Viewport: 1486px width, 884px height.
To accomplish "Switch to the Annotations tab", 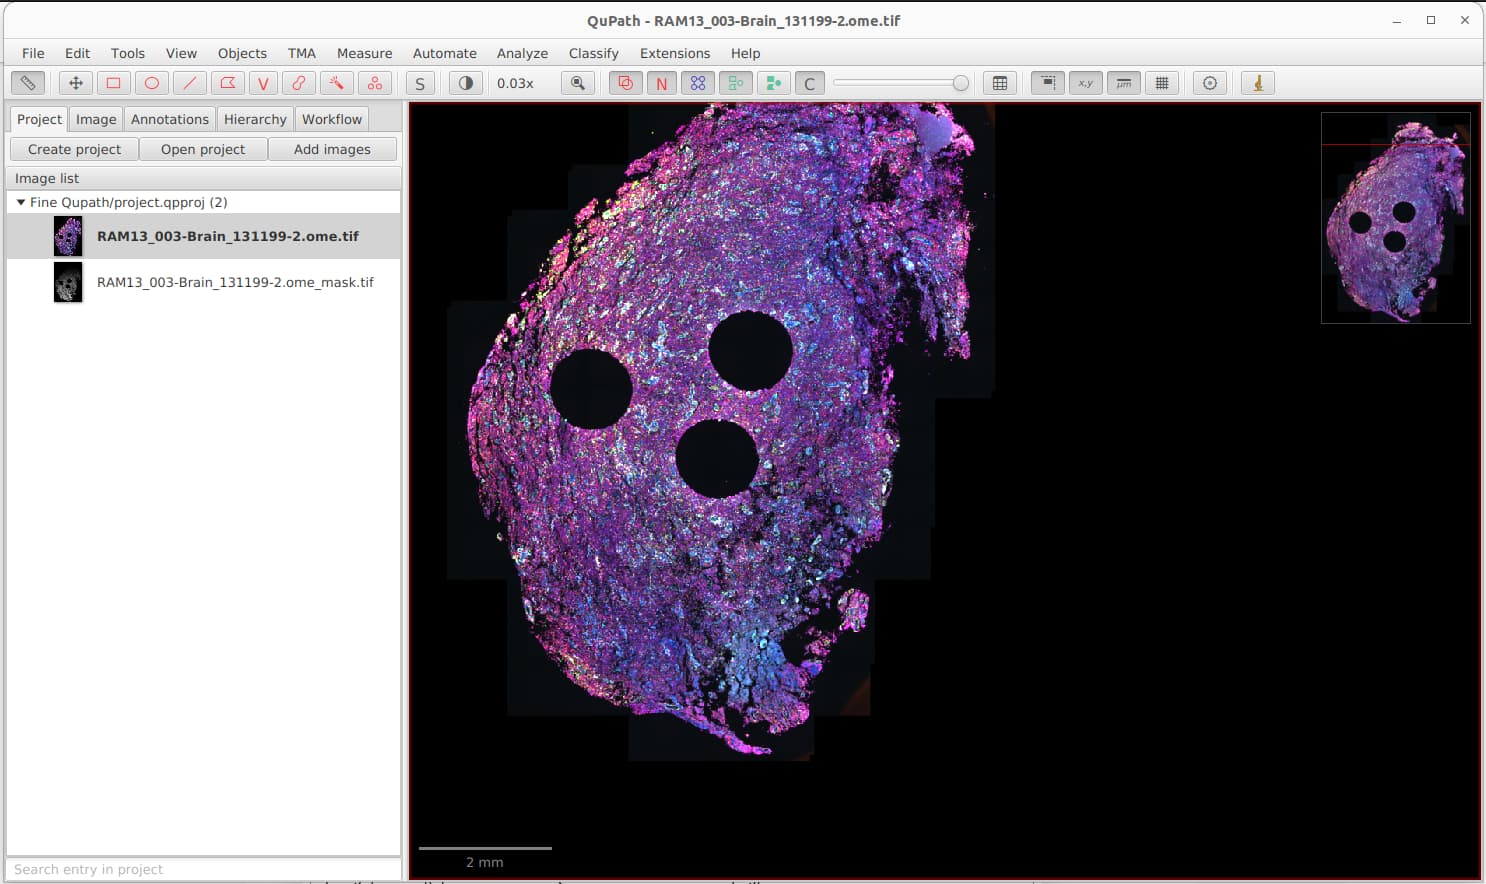I will (x=169, y=118).
